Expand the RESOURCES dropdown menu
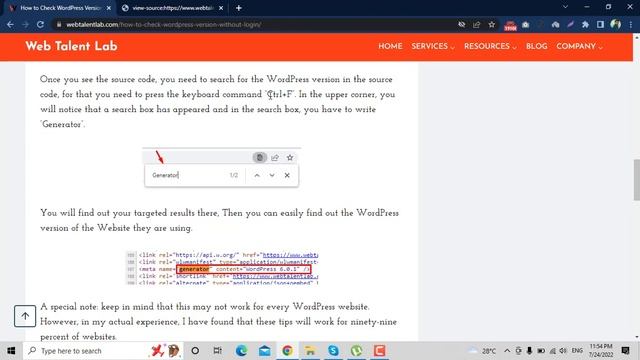The image size is (640, 360). [x=490, y=46]
